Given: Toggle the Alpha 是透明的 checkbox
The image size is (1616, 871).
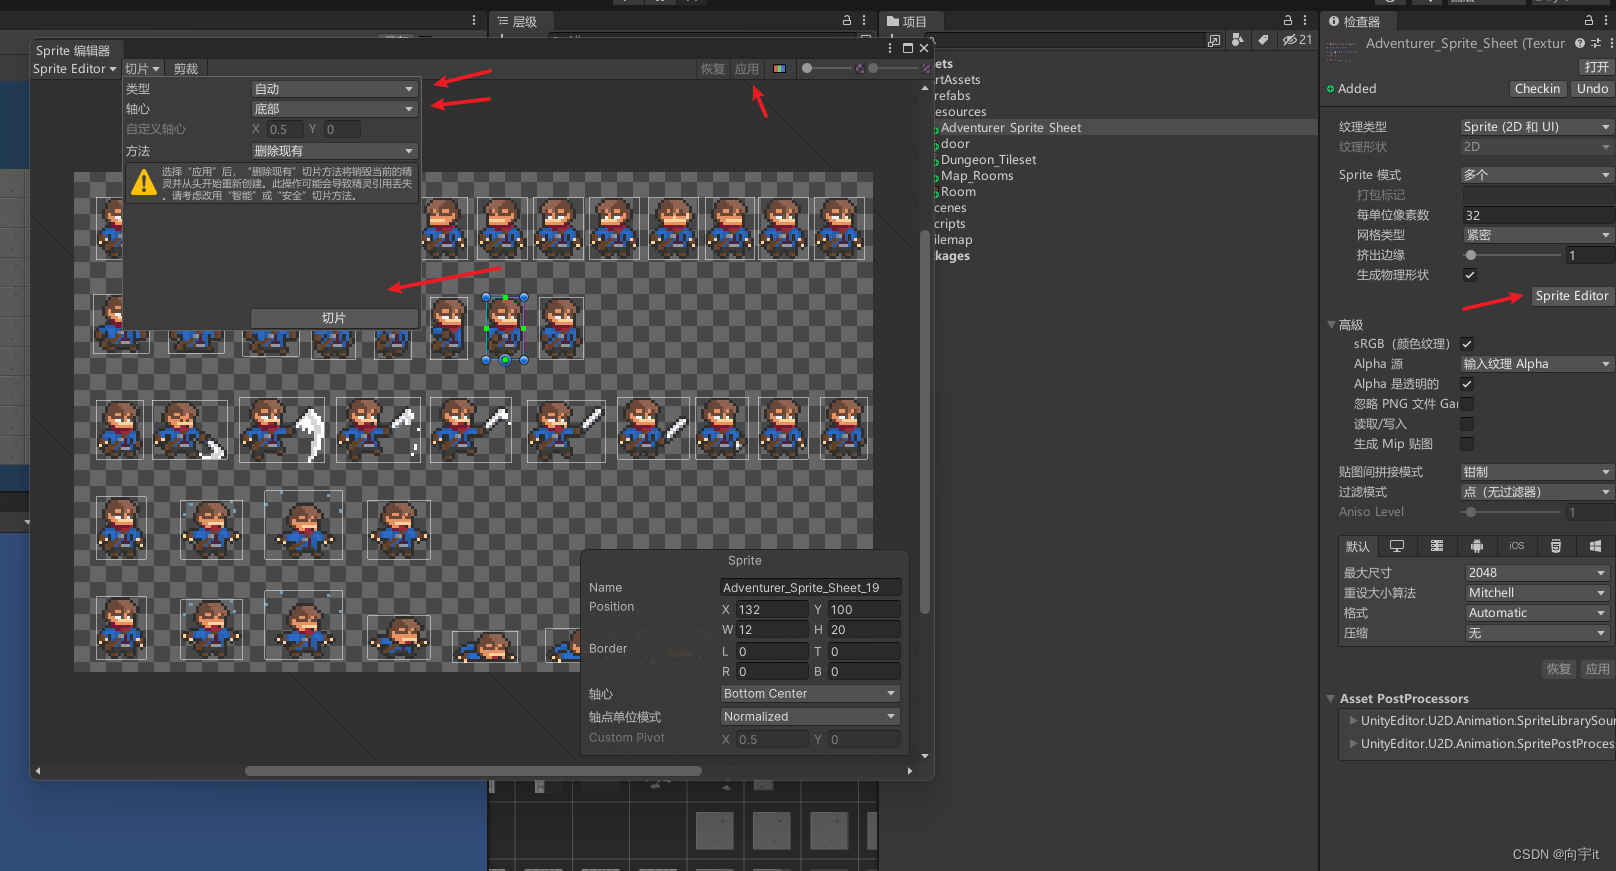Looking at the screenshot, I should tap(1467, 384).
